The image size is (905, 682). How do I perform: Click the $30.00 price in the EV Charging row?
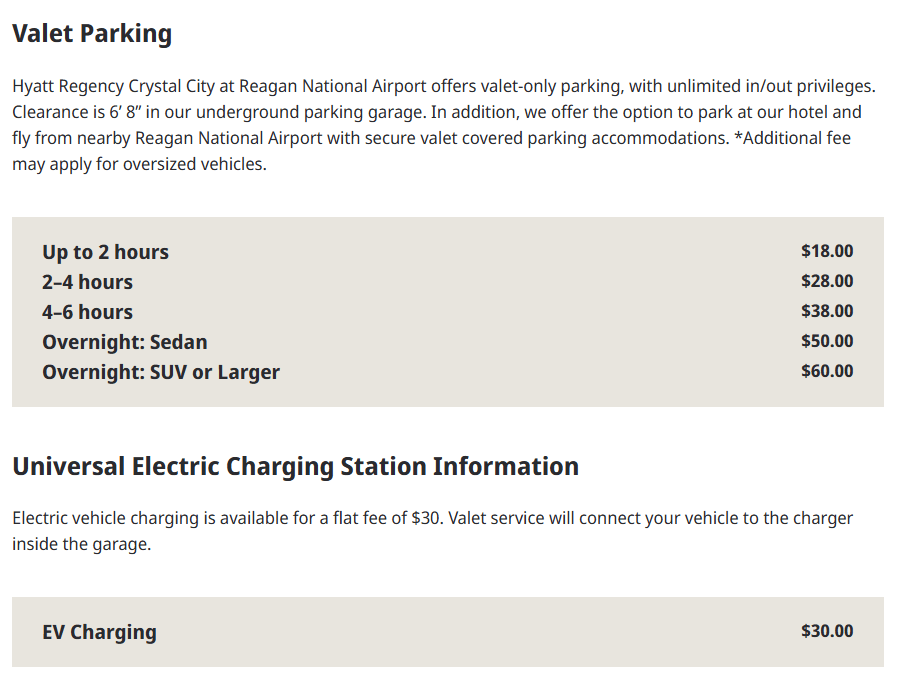click(x=827, y=631)
